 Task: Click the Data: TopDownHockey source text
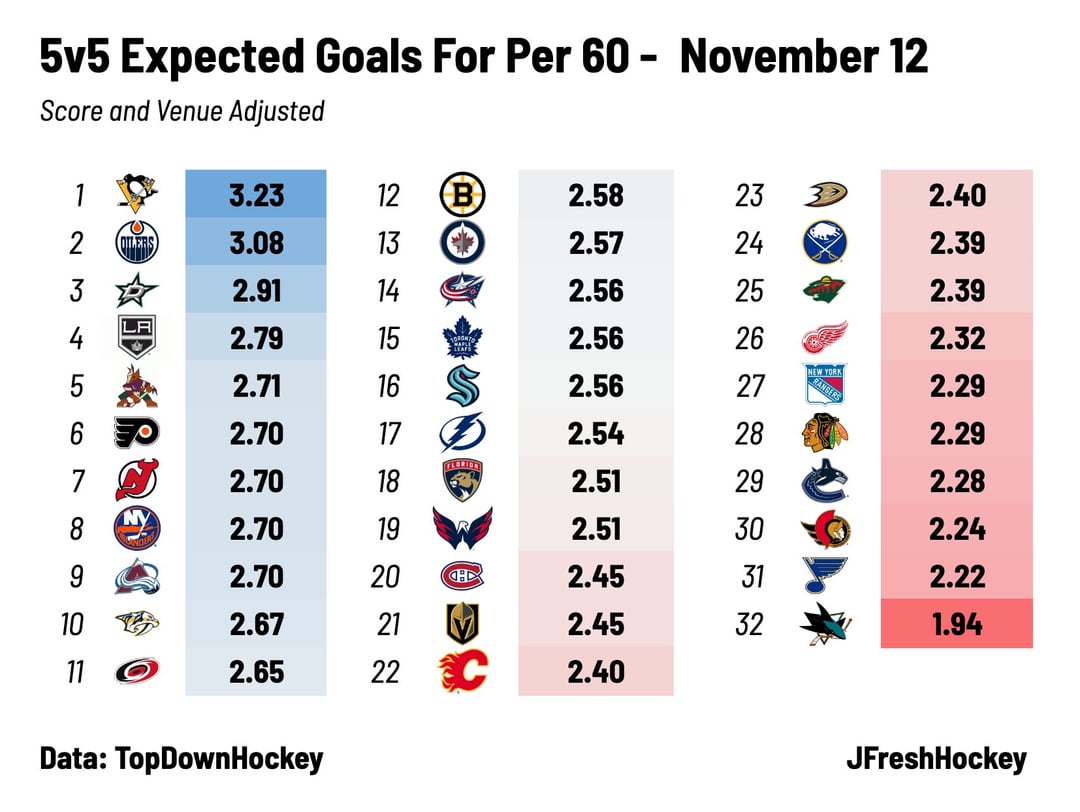coord(181,759)
